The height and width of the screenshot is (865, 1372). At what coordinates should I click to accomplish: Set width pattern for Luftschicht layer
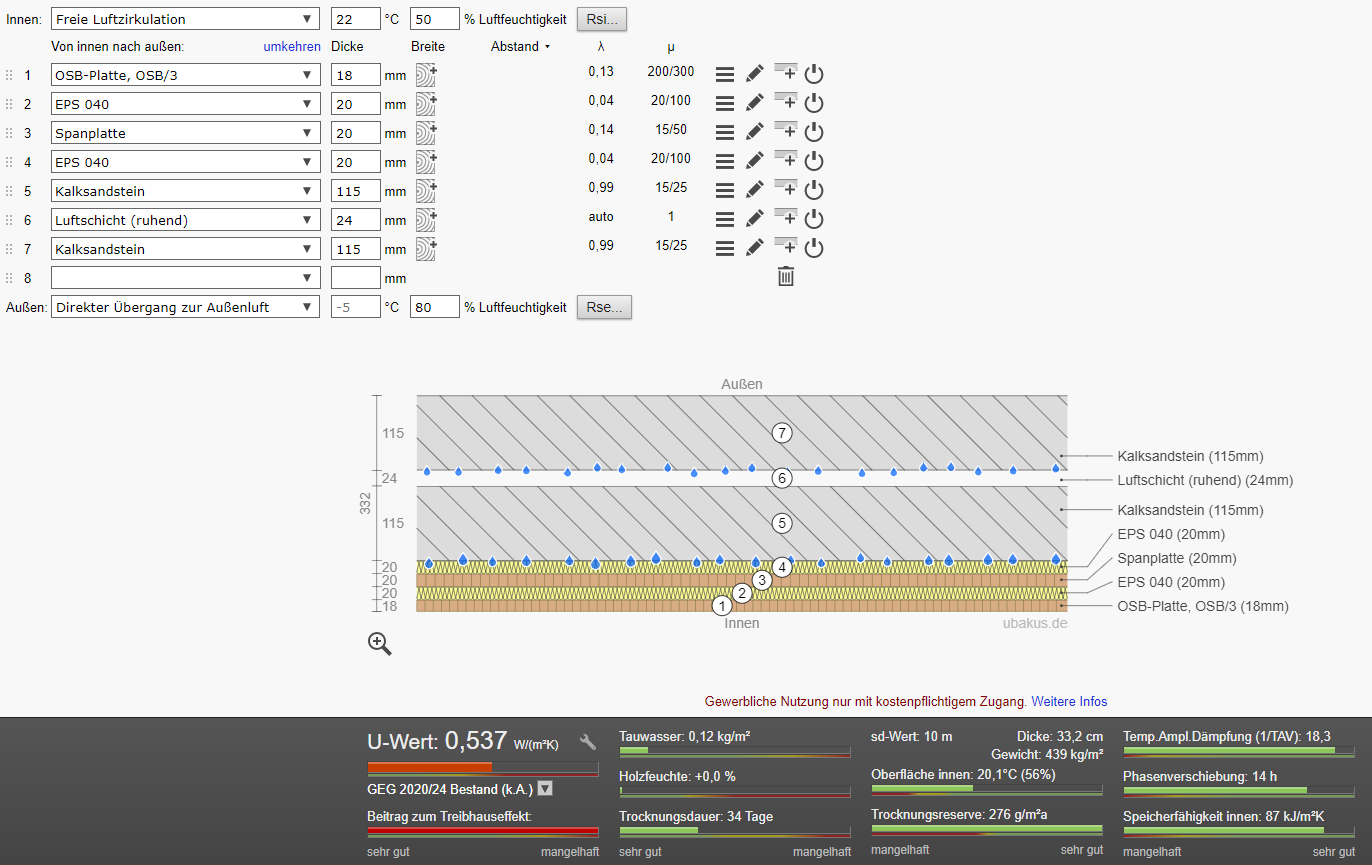coord(426,220)
